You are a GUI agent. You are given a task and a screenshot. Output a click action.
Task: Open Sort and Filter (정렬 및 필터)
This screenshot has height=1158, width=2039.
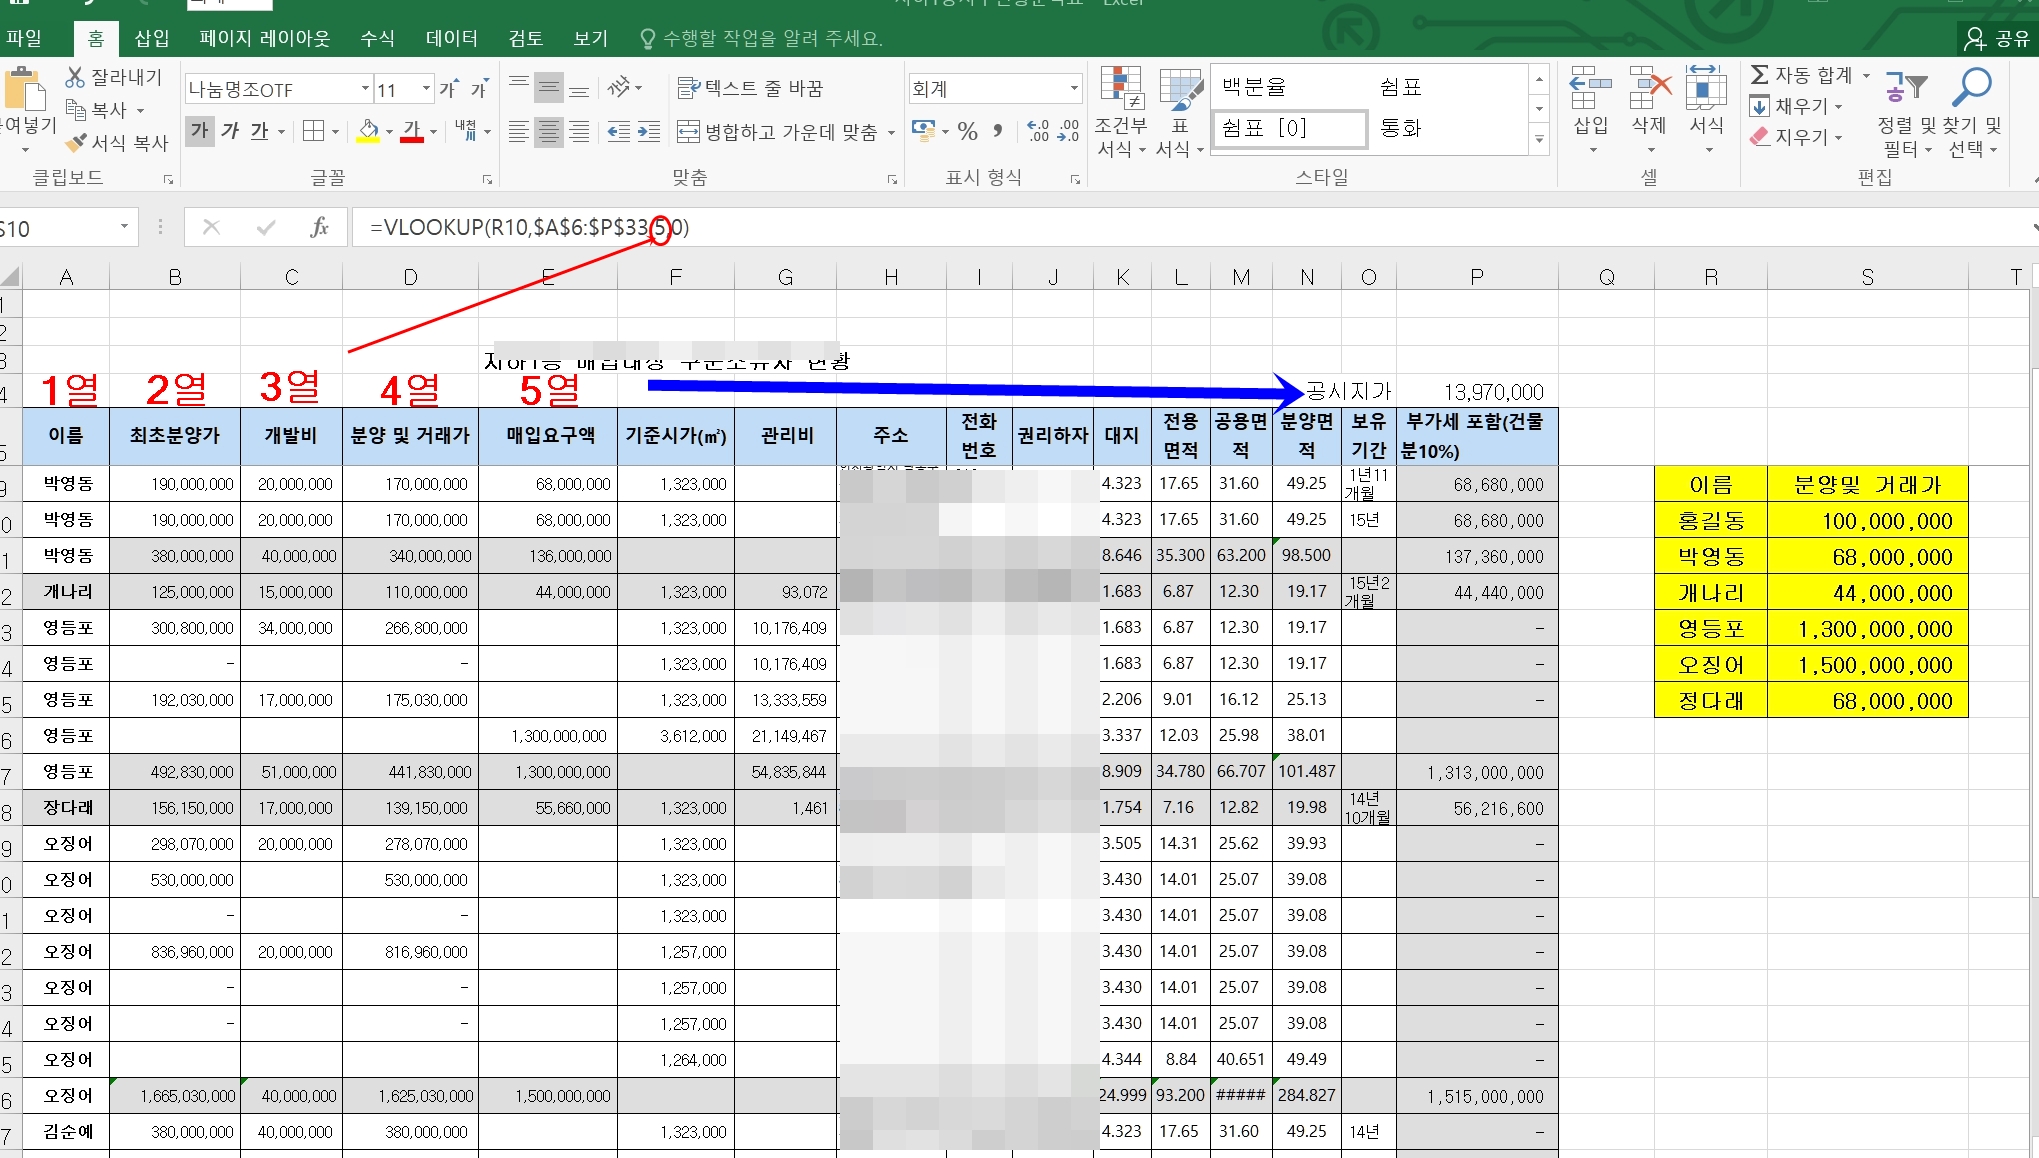point(1906,111)
